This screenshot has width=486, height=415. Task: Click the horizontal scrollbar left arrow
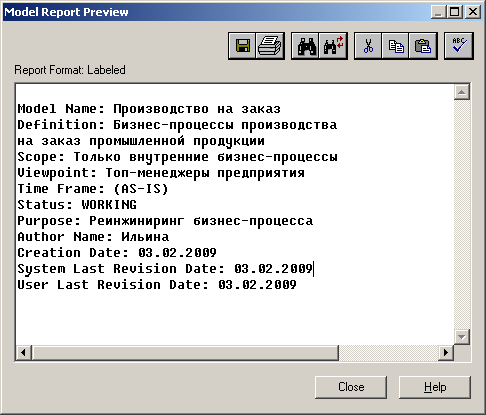click(x=23, y=352)
